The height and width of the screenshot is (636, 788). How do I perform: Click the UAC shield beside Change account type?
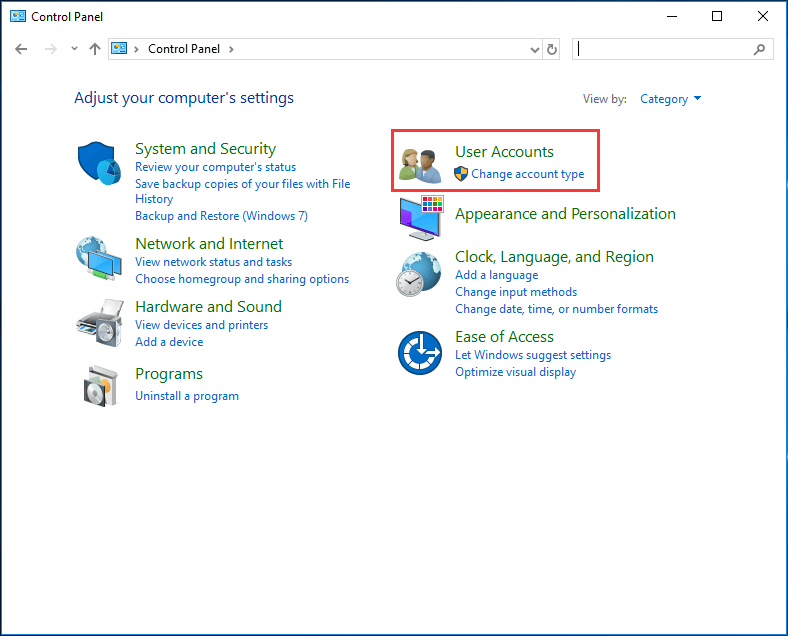(x=461, y=174)
